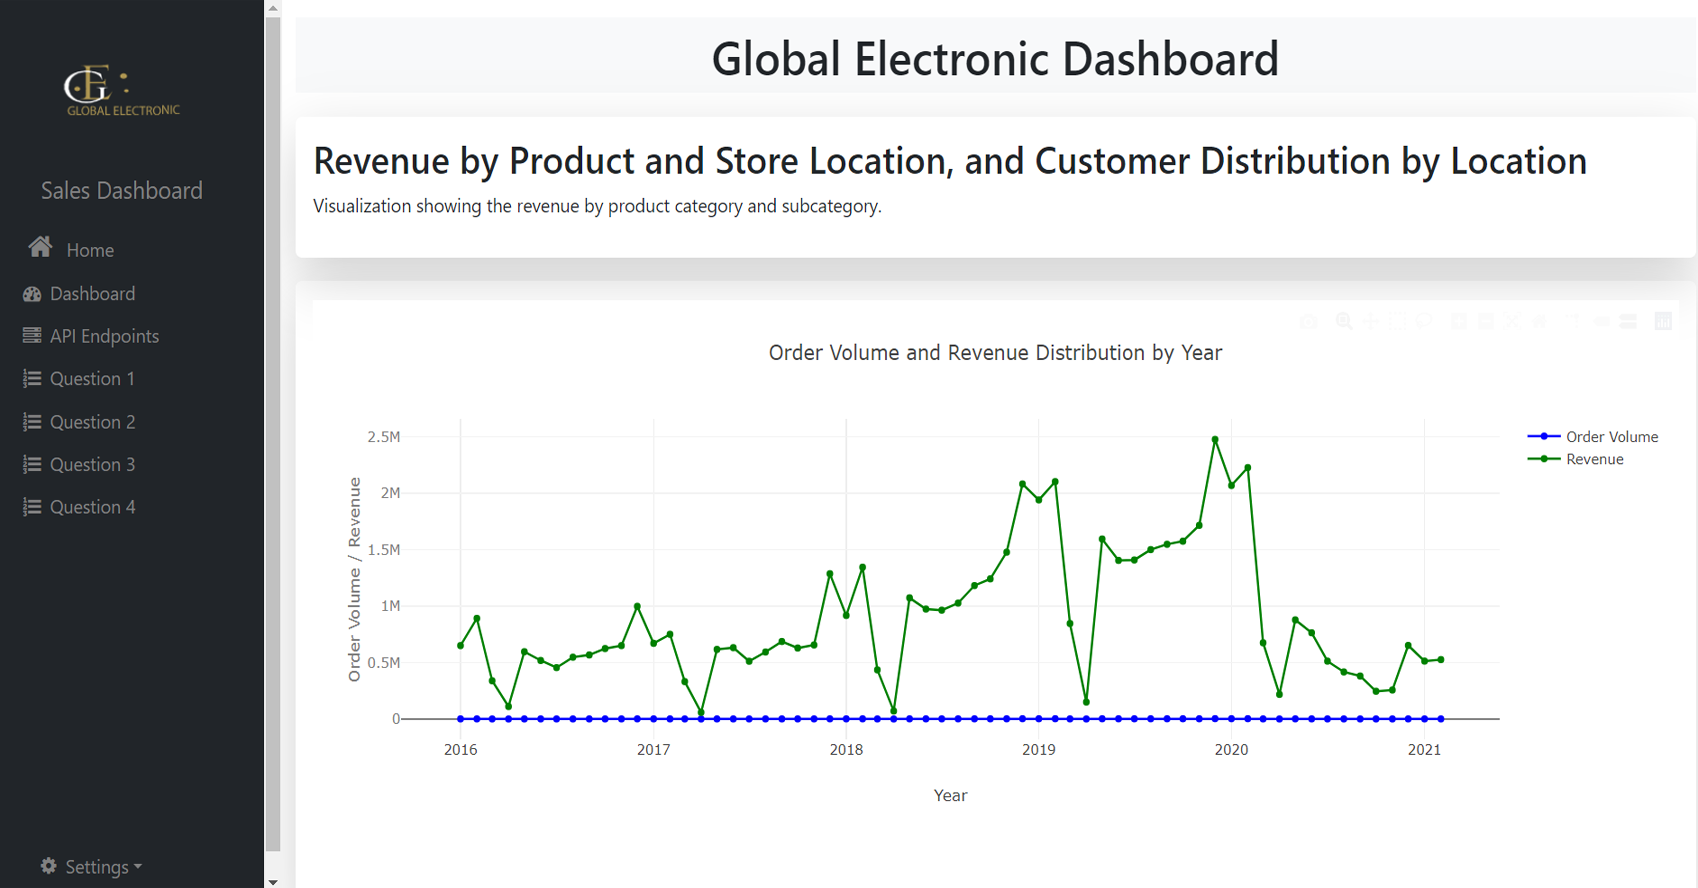Click the Question 4 numbered-list icon
1698x888 pixels.
[32, 507]
